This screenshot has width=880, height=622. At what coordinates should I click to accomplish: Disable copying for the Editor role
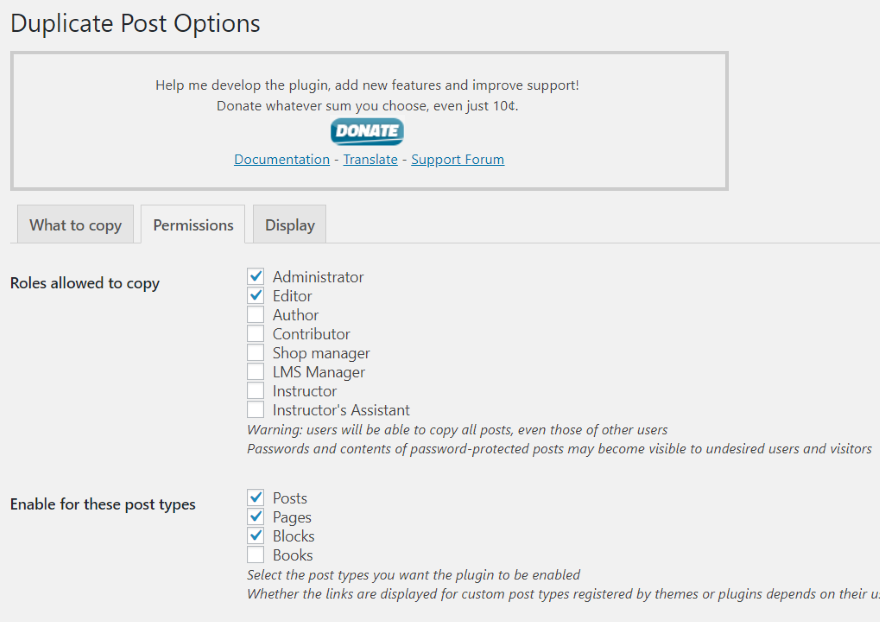(256, 296)
